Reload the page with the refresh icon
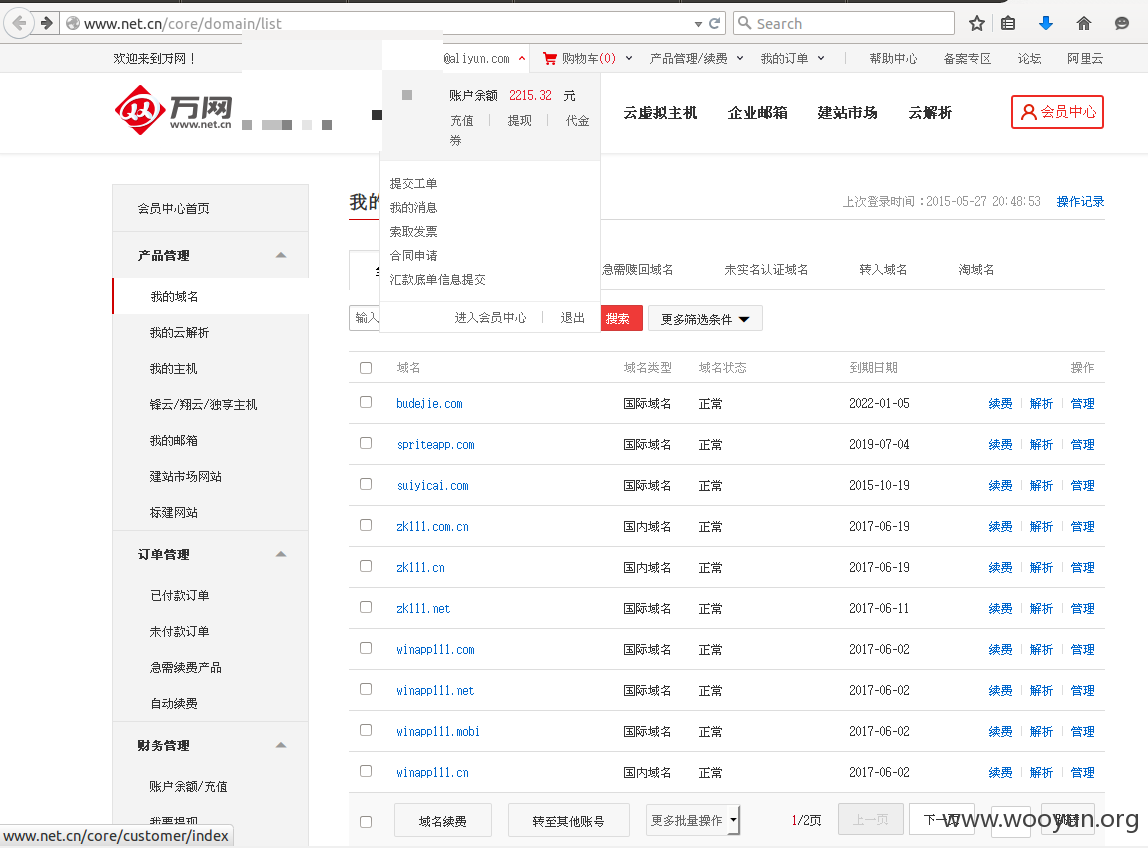 point(715,23)
